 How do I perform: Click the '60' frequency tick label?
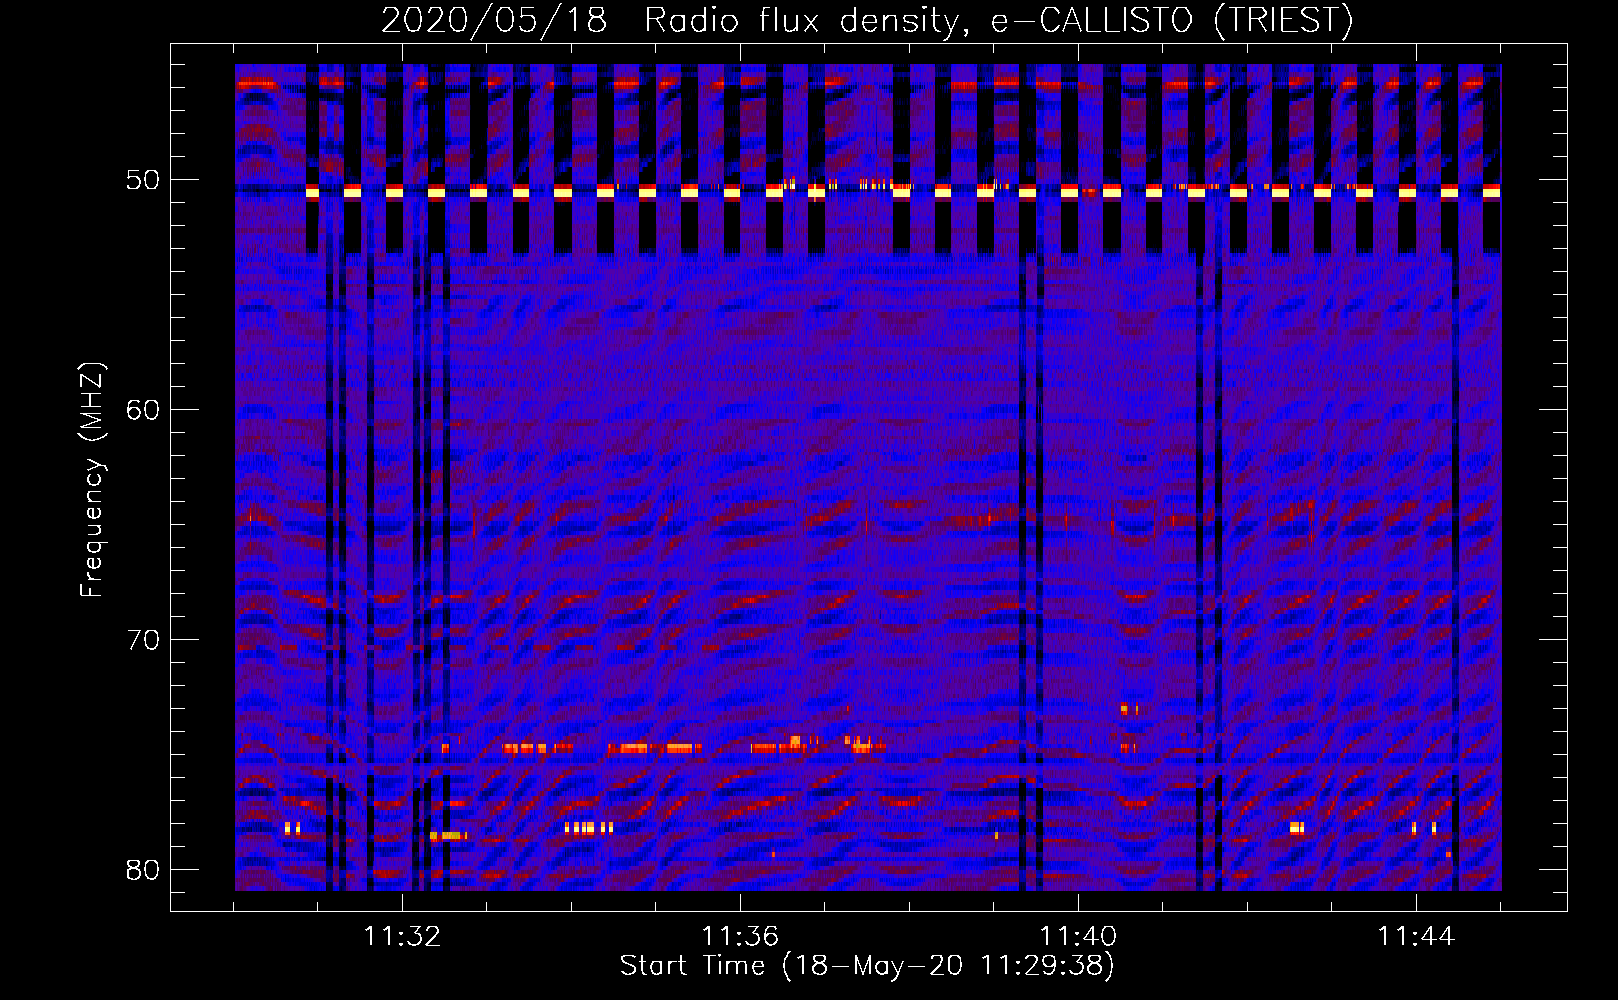coord(143,410)
